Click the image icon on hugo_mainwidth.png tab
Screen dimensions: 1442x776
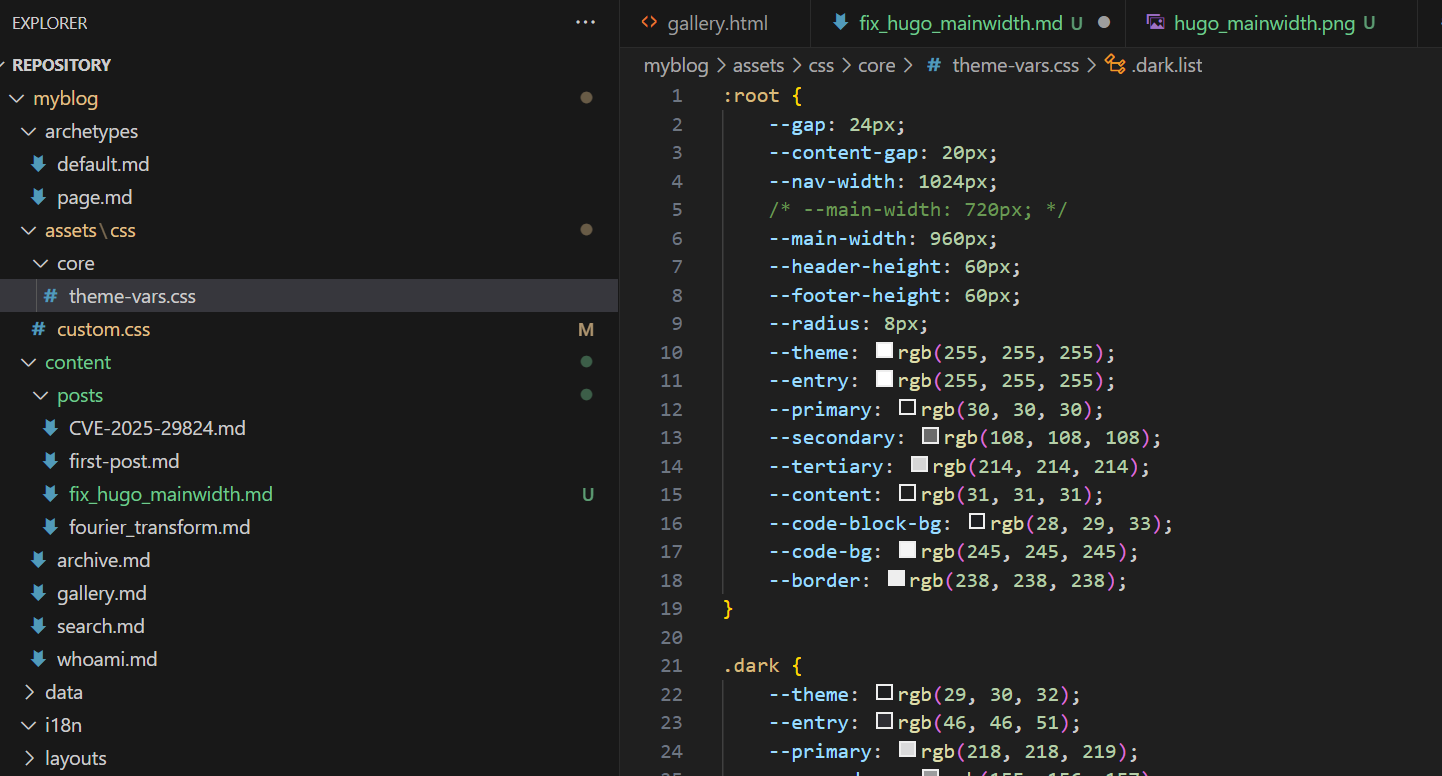1155,22
